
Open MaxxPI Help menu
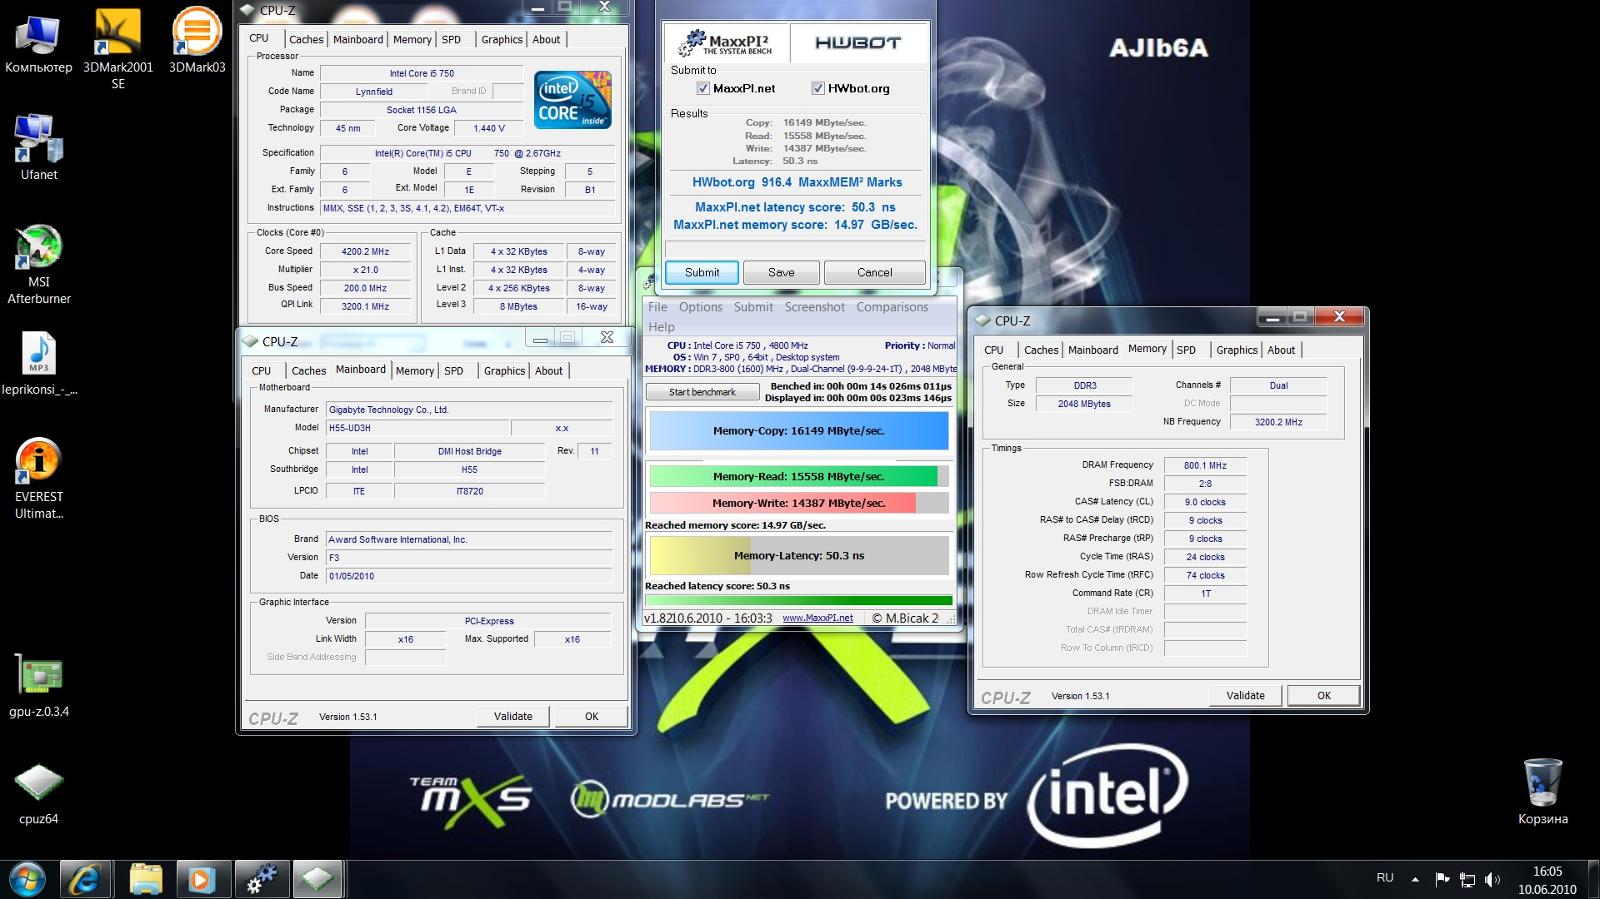[661, 327]
